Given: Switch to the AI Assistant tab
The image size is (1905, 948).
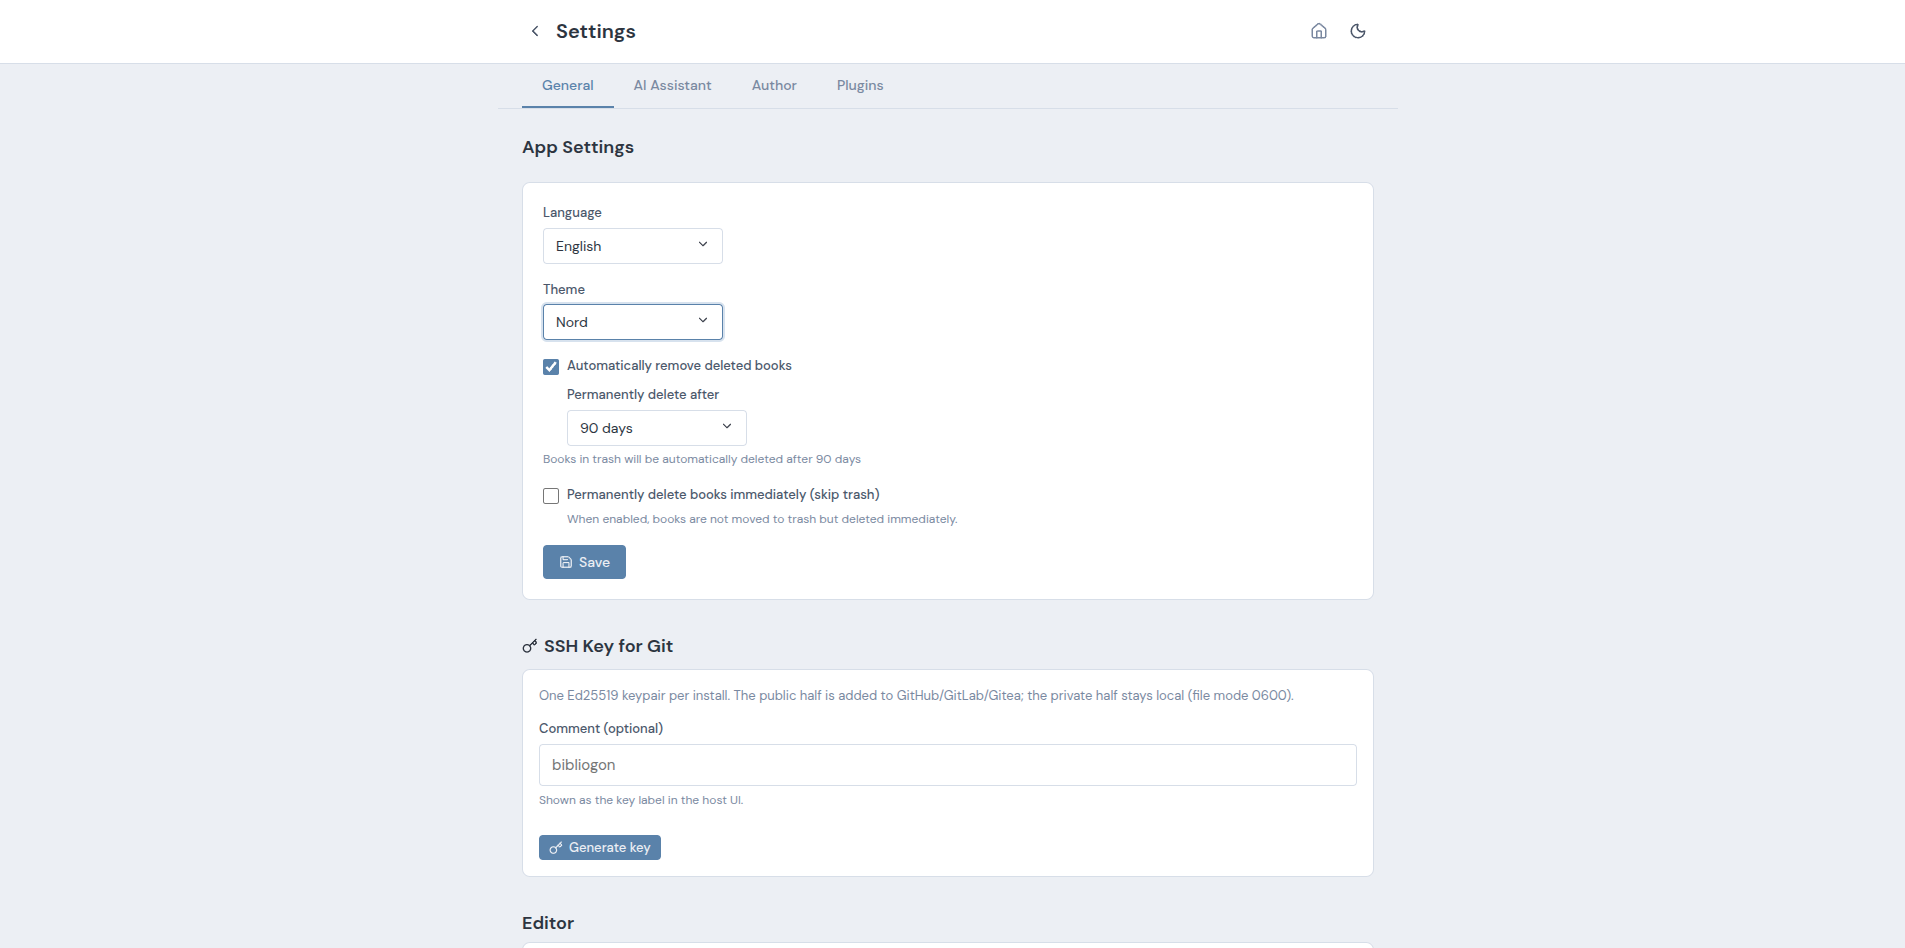Looking at the screenshot, I should [x=673, y=86].
